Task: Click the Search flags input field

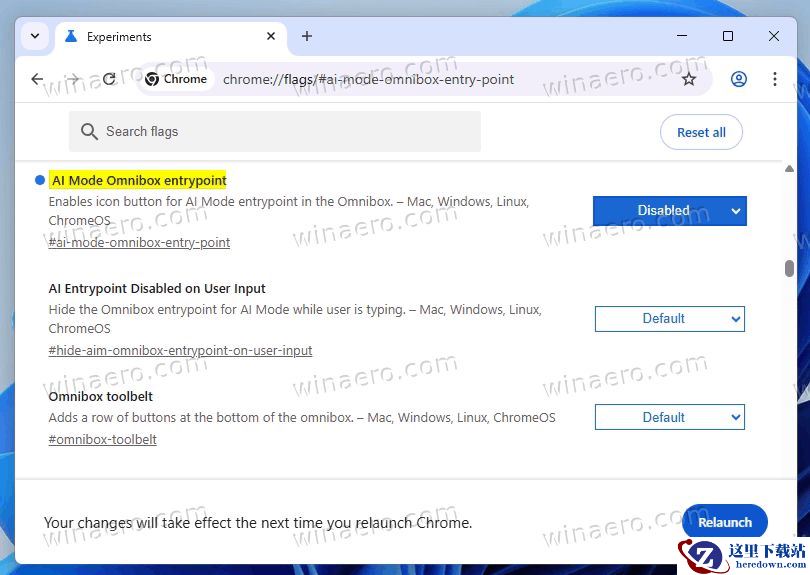Action: (x=275, y=131)
